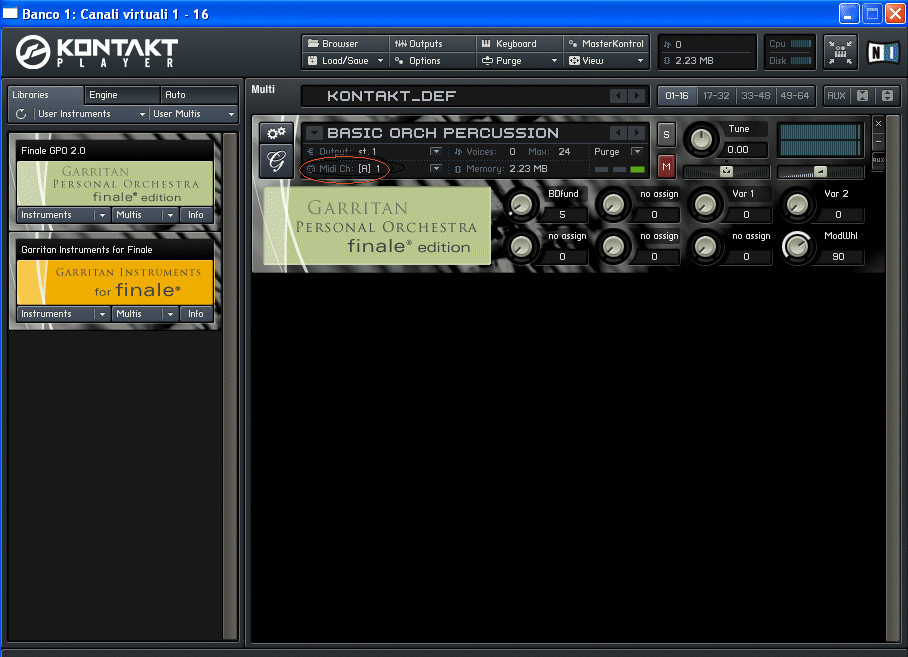Click the ModWhl knob
908x657 pixels.
[x=797, y=247]
